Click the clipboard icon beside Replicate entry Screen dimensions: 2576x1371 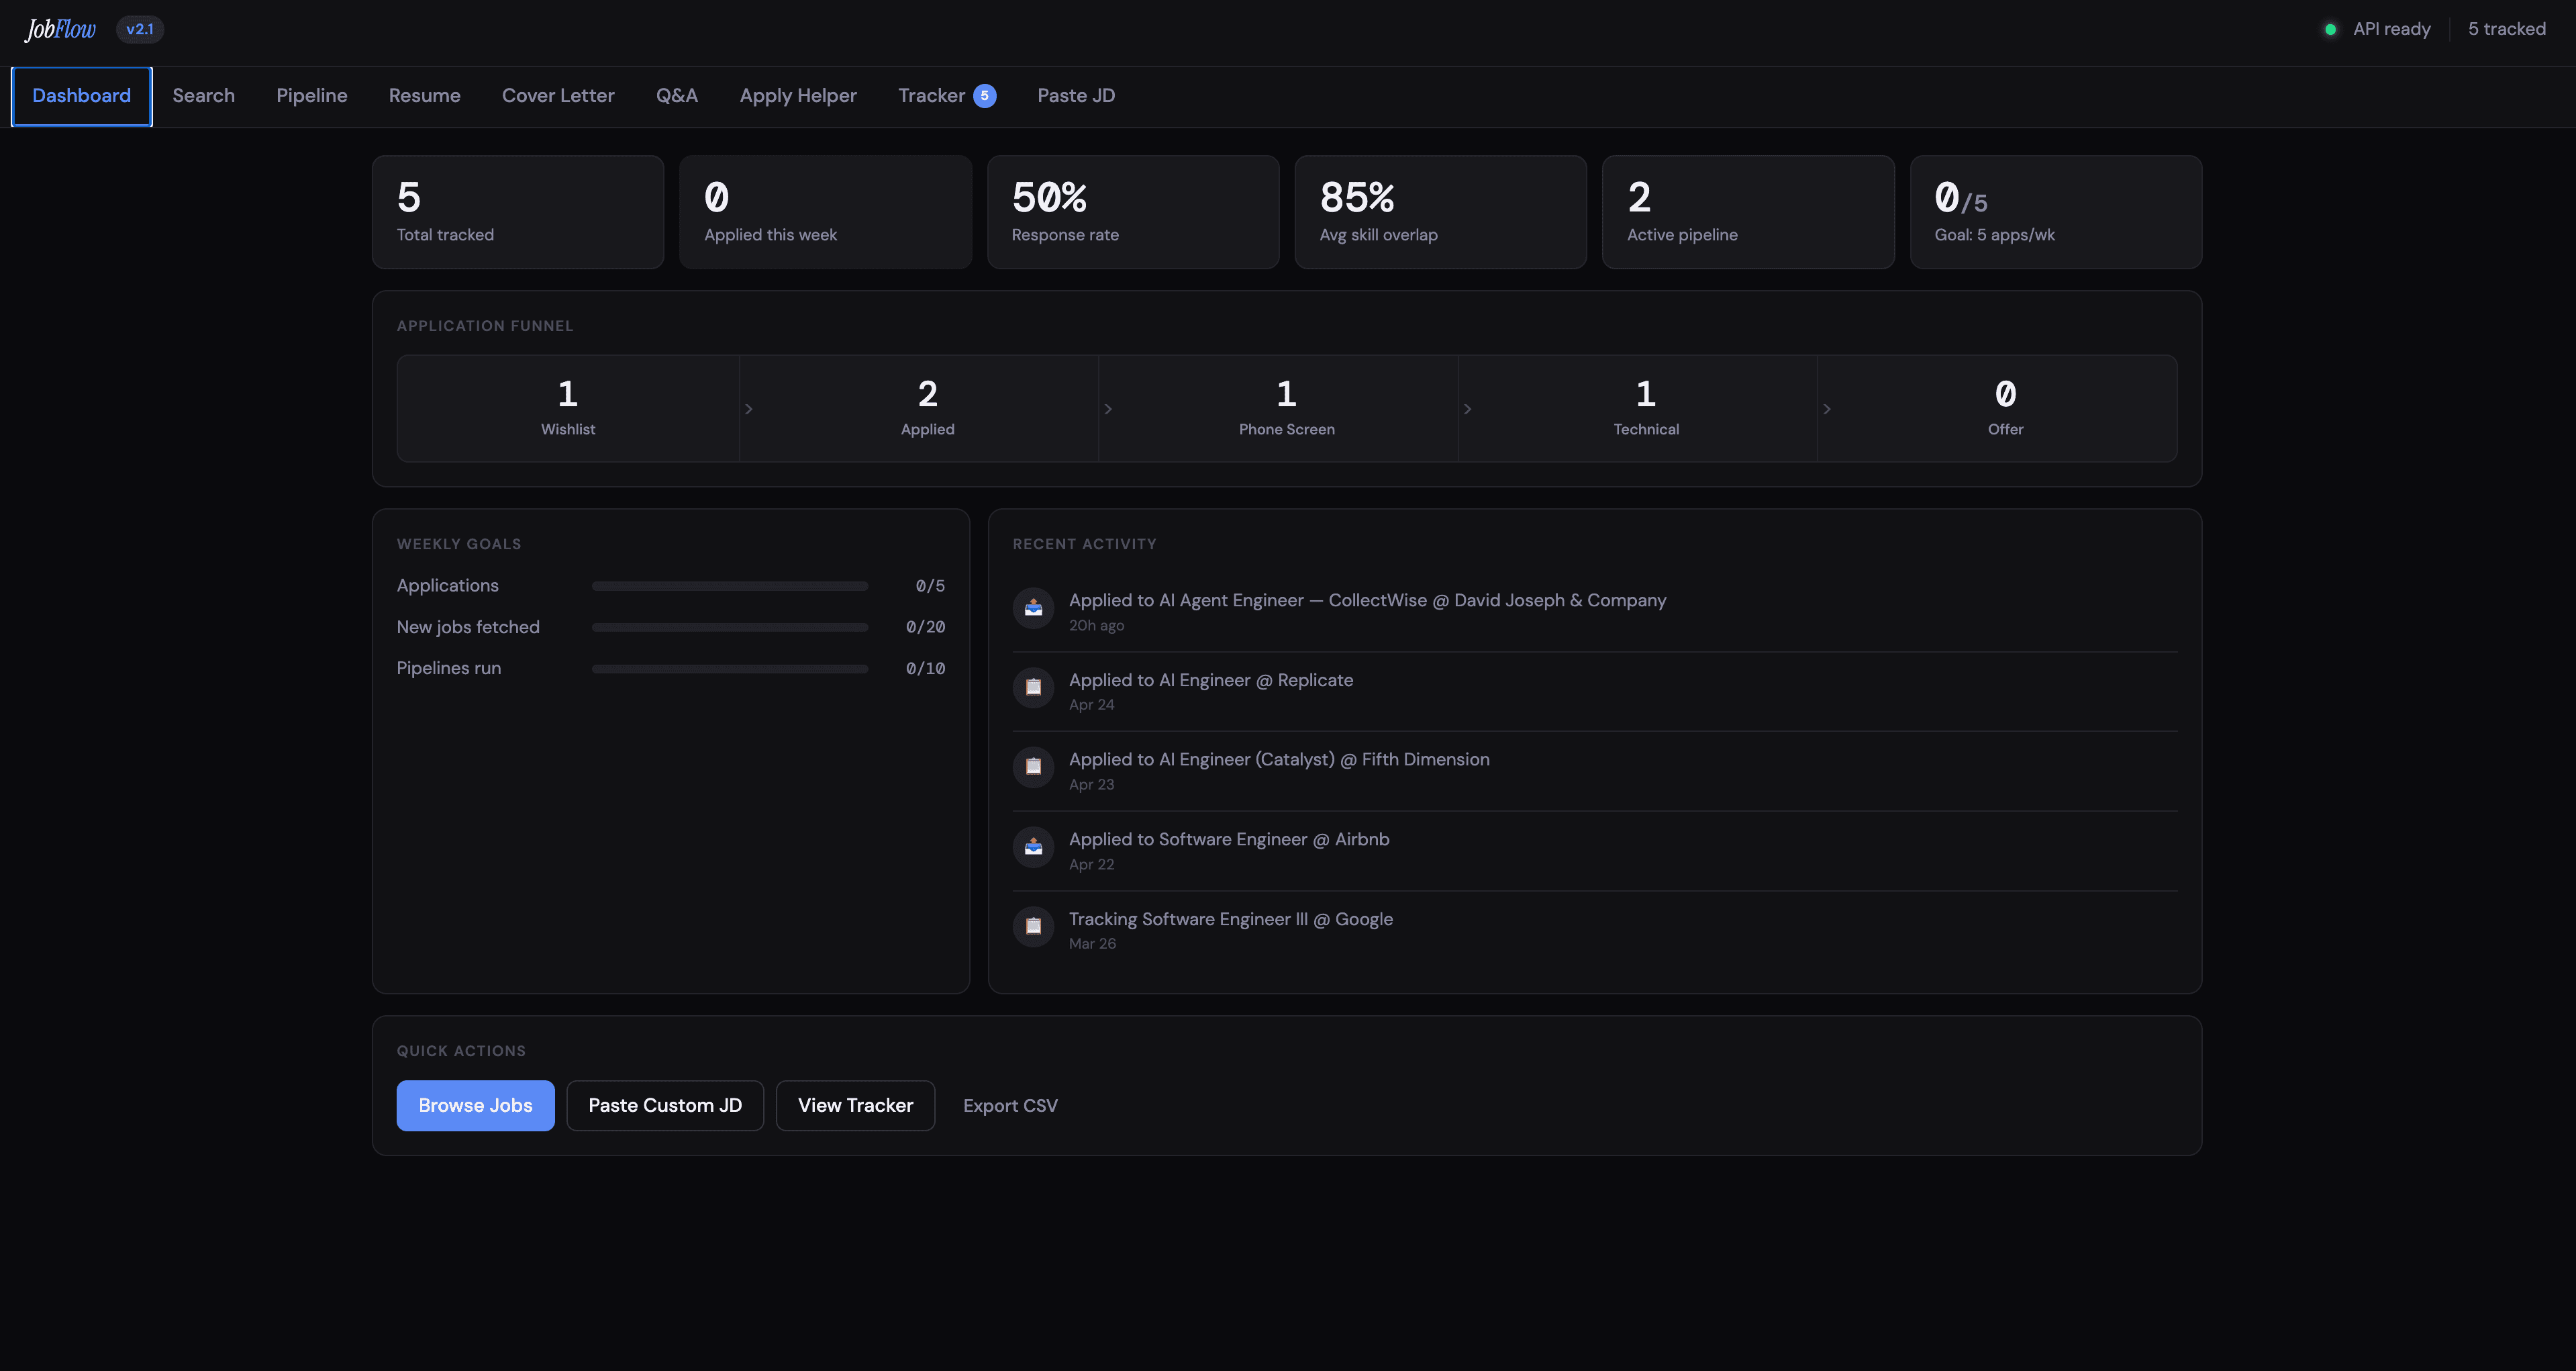coord(1033,687)
